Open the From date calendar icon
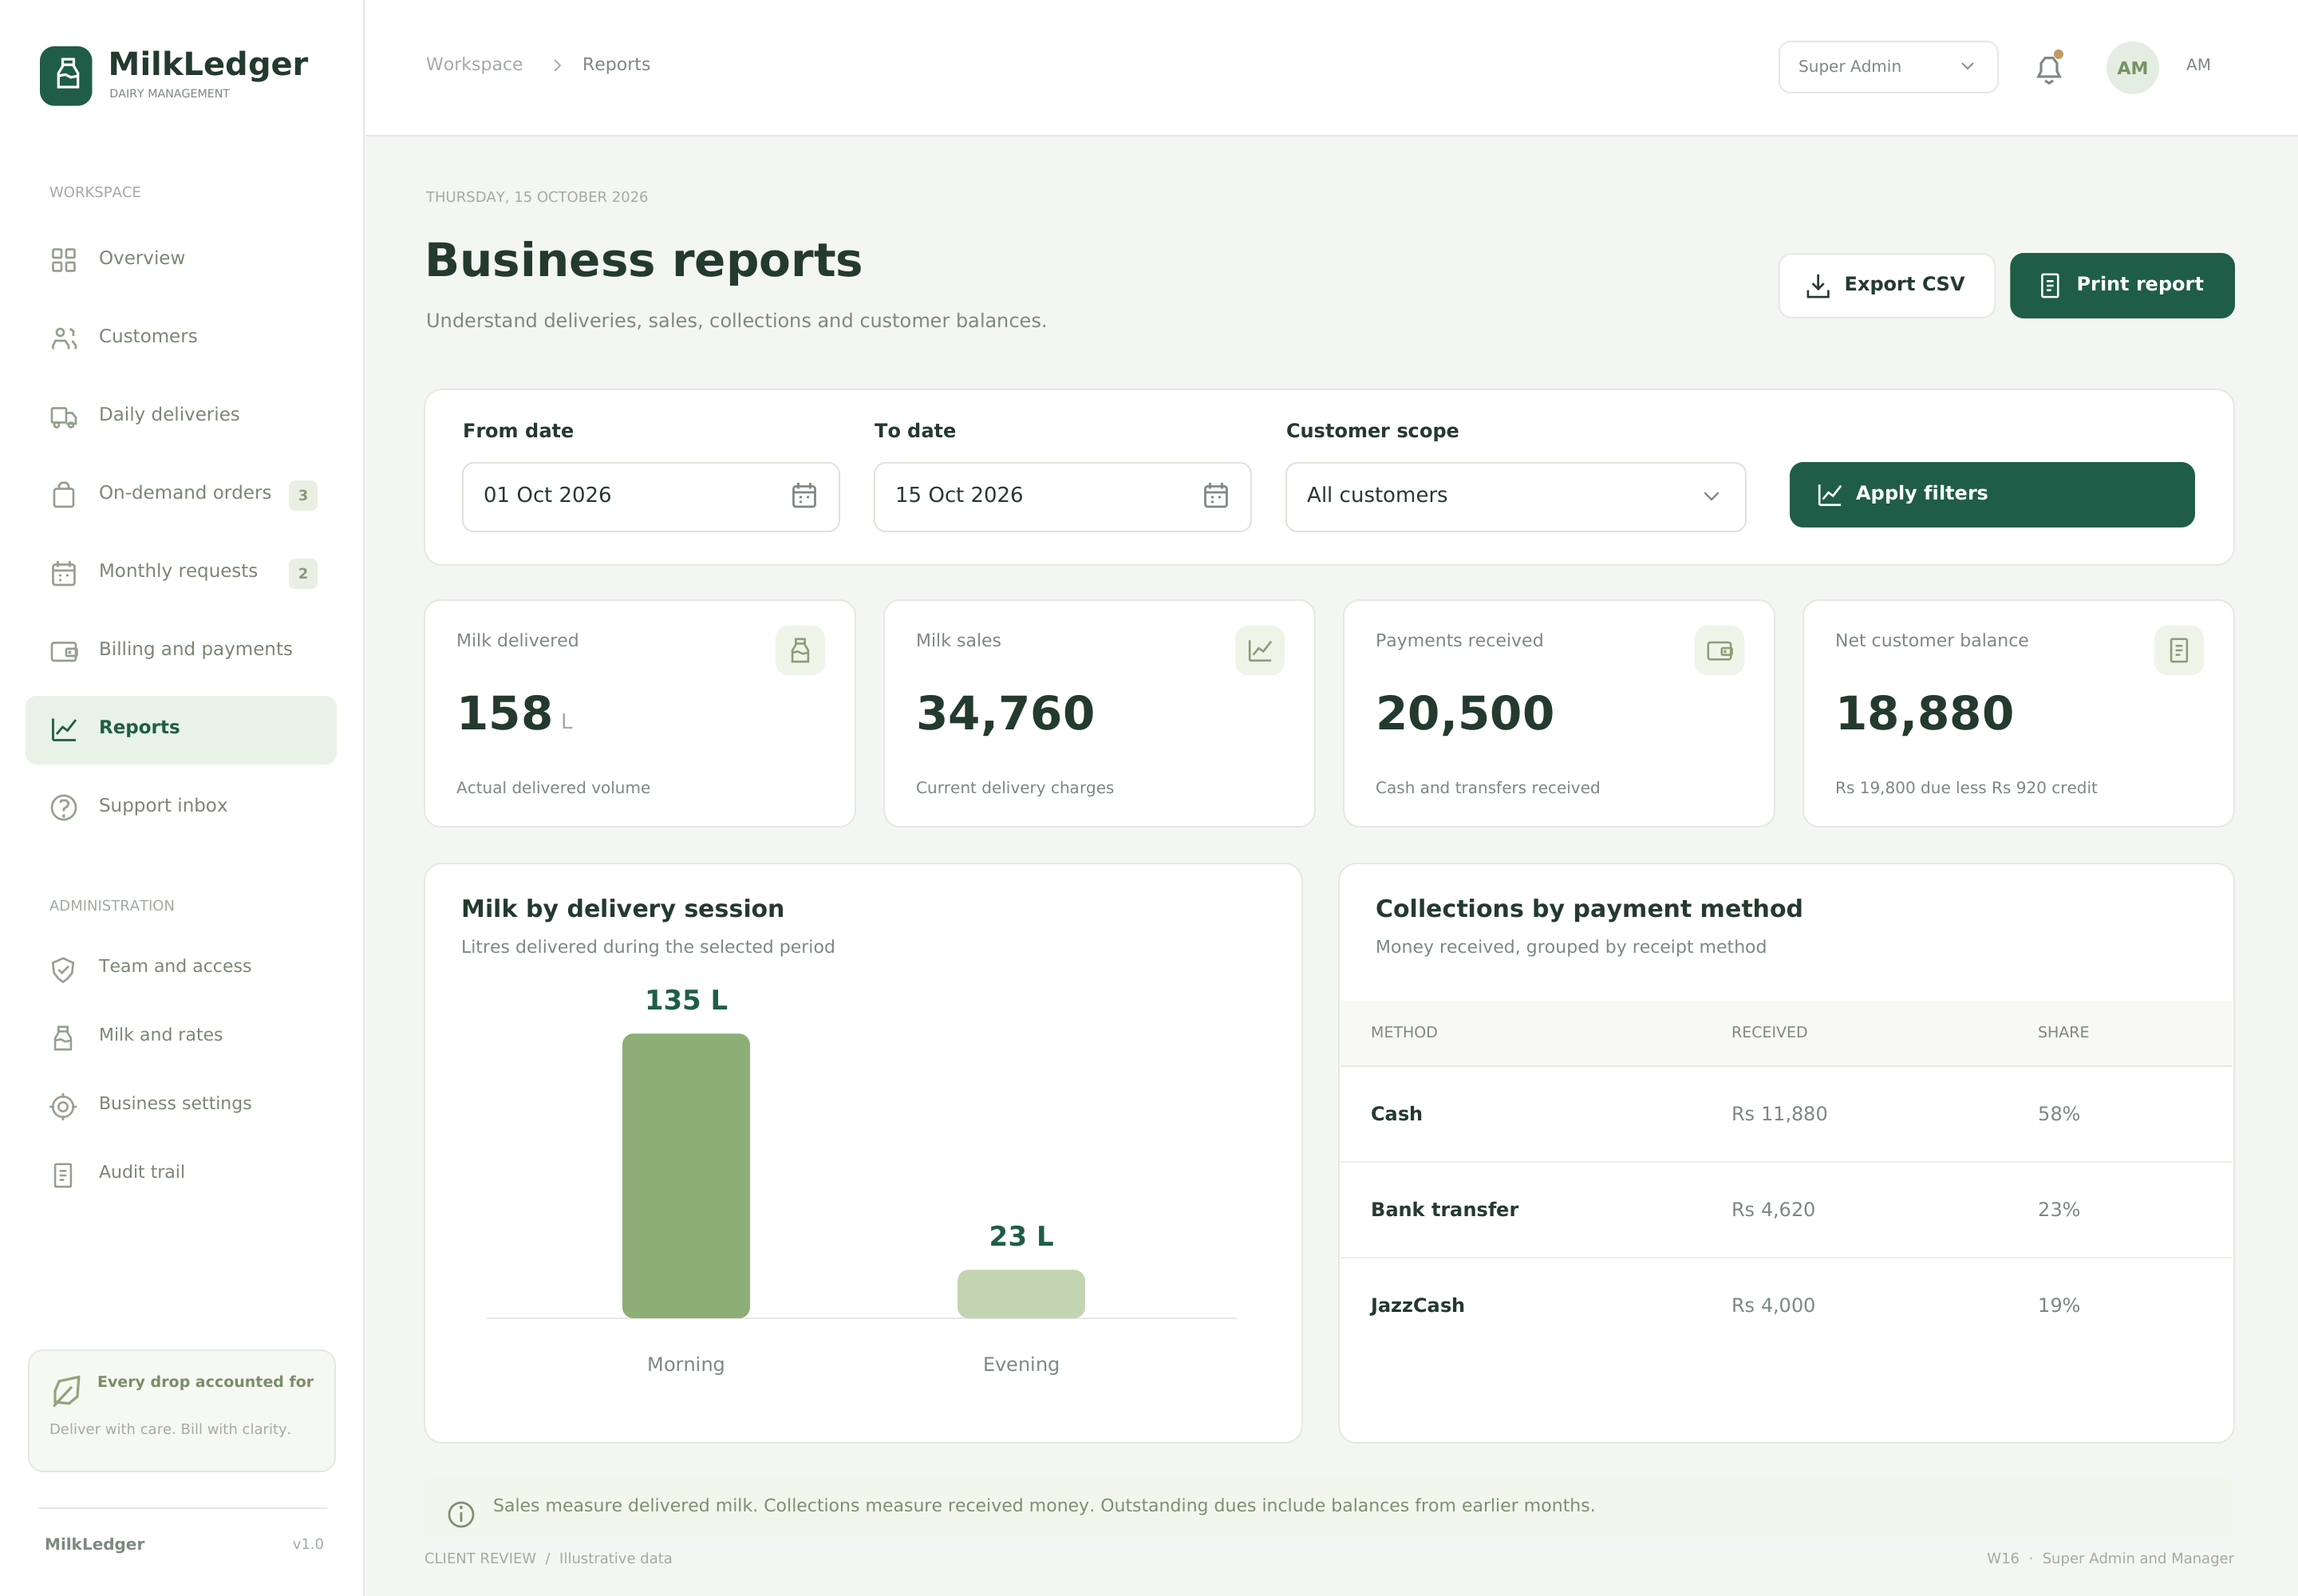The height and width of the screenshot is (1596, 2298). point(804,496)
